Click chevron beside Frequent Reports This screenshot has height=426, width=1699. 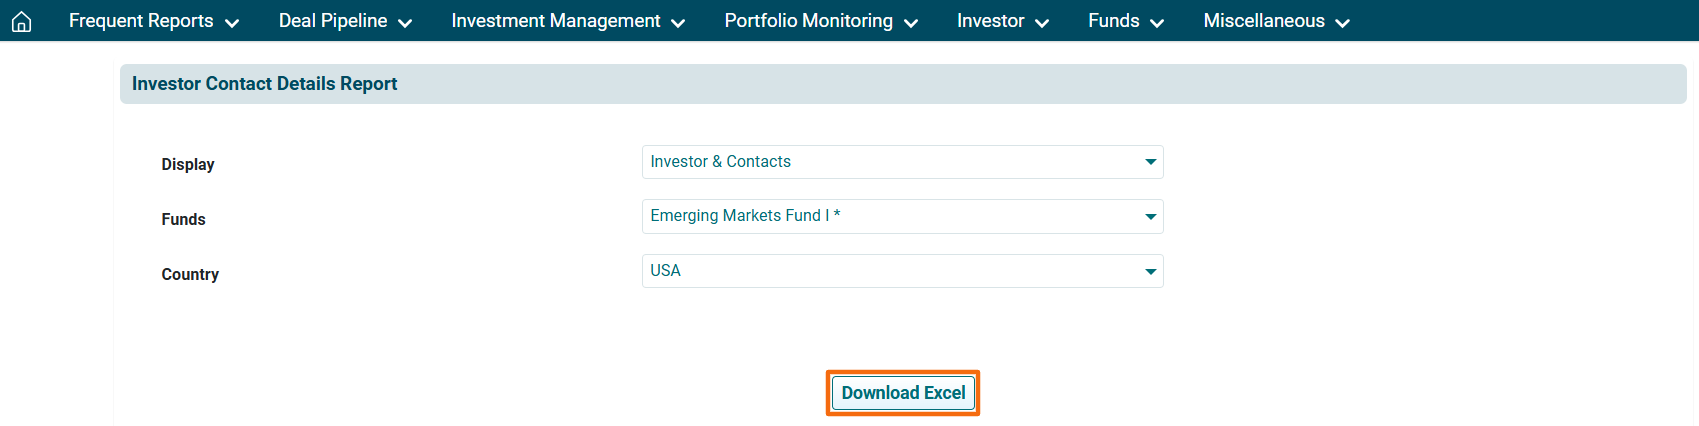(232, 23)
